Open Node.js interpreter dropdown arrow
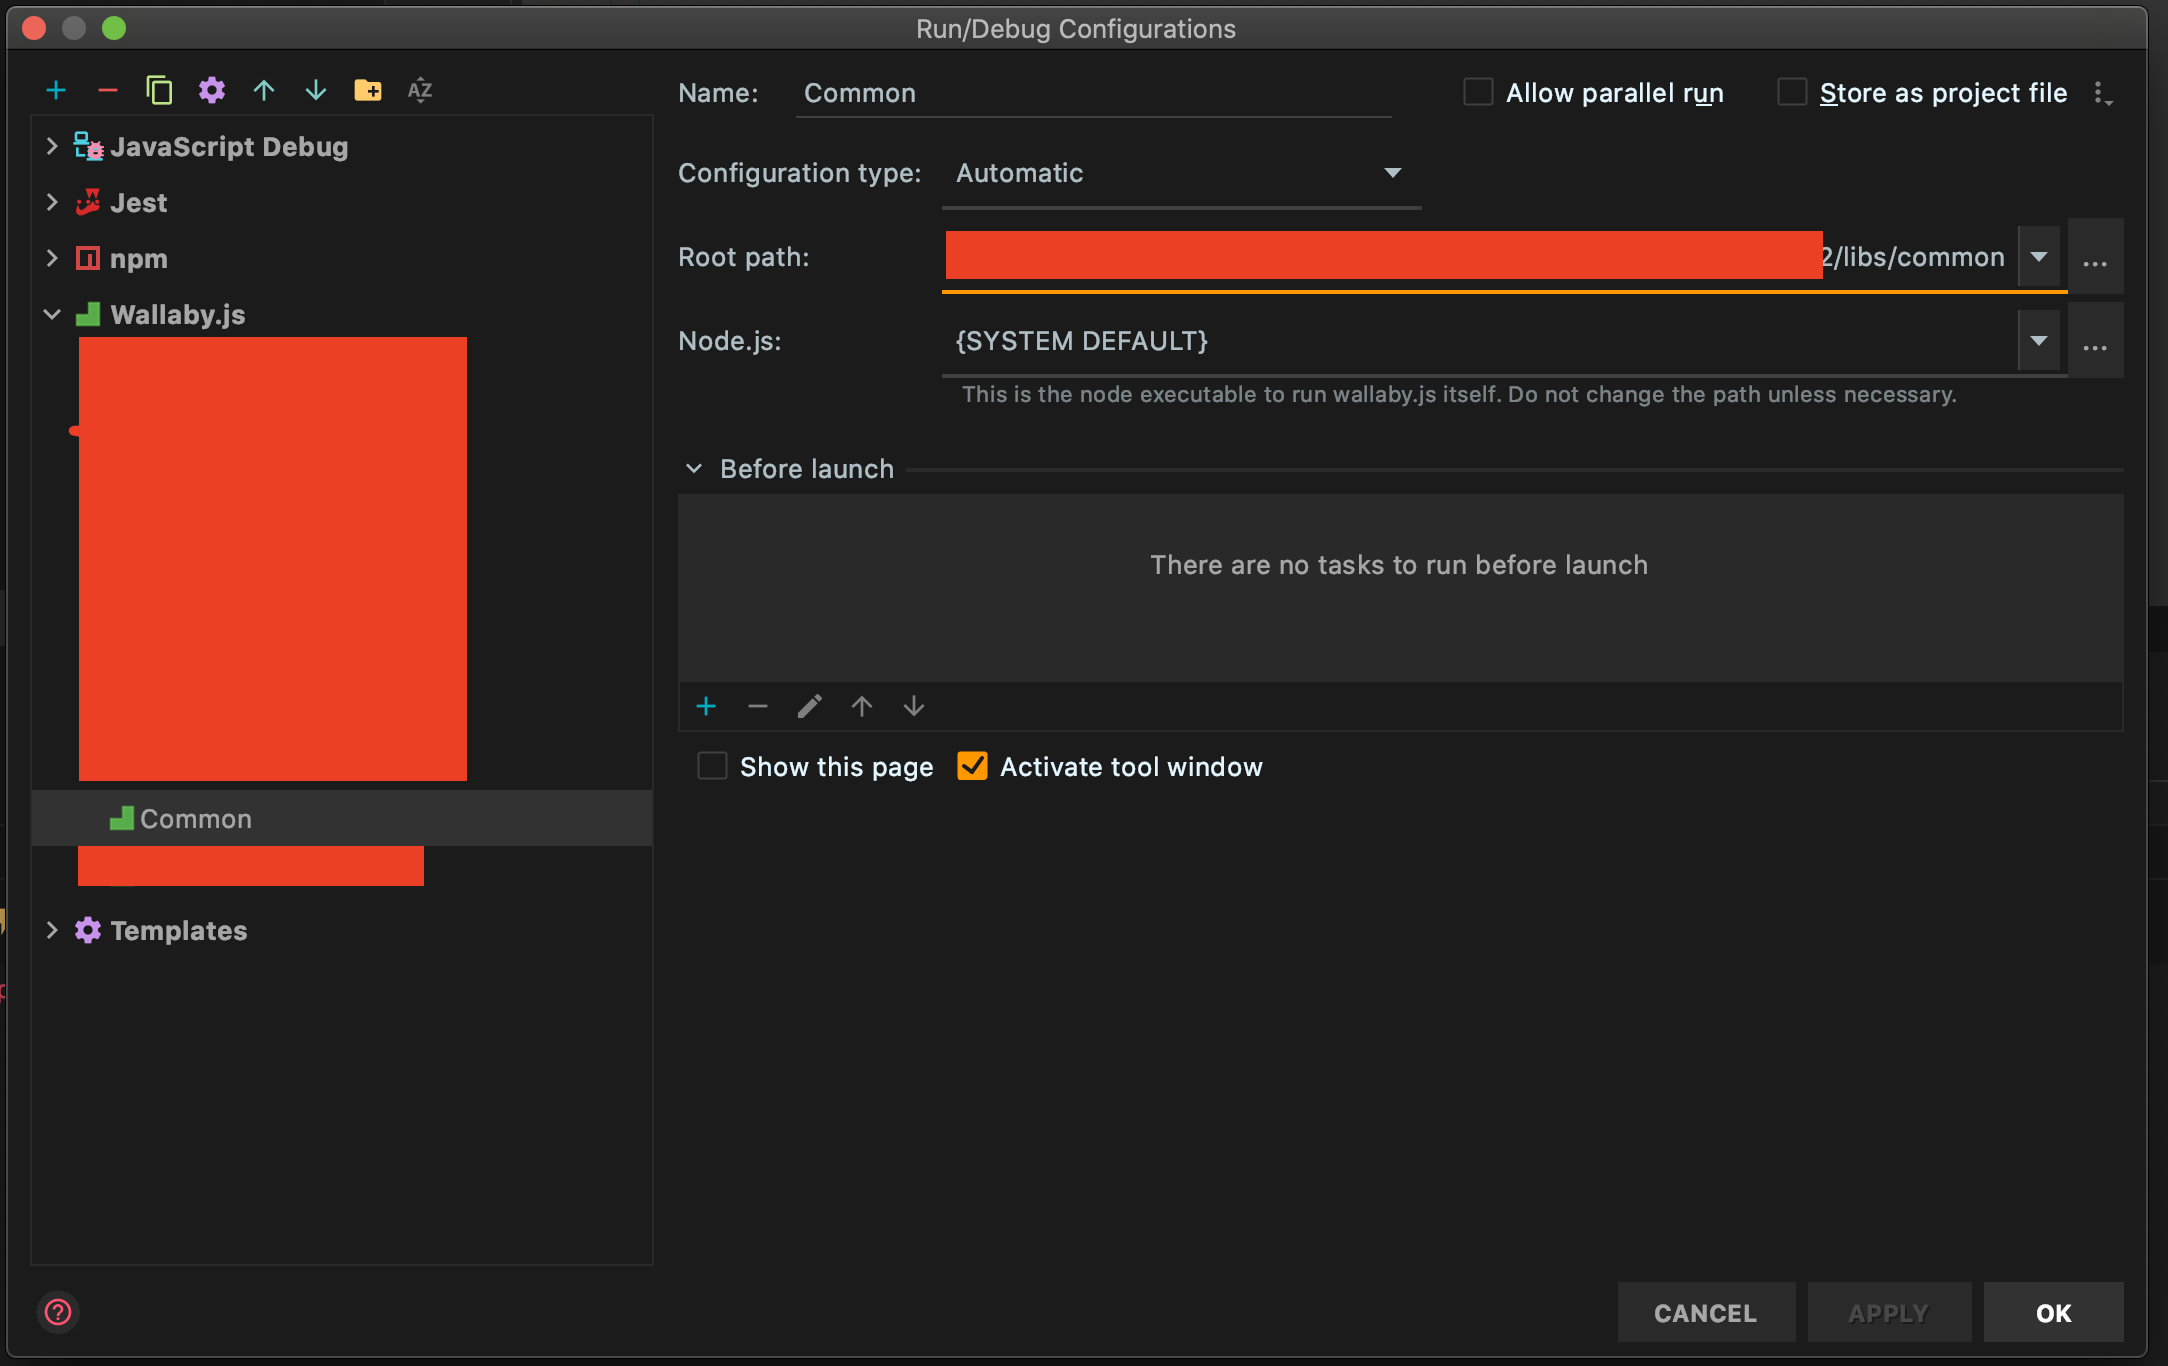 click(2039, 341)
